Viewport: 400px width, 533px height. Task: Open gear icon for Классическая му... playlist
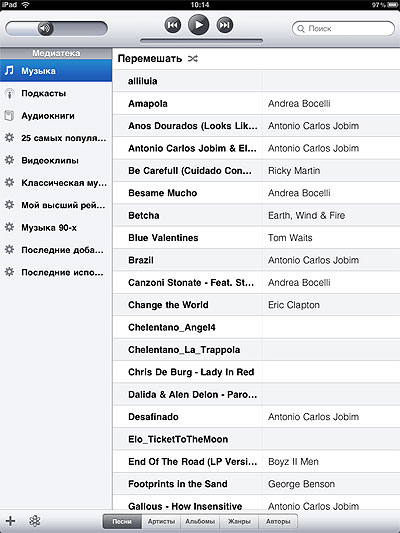click(10, 183)
